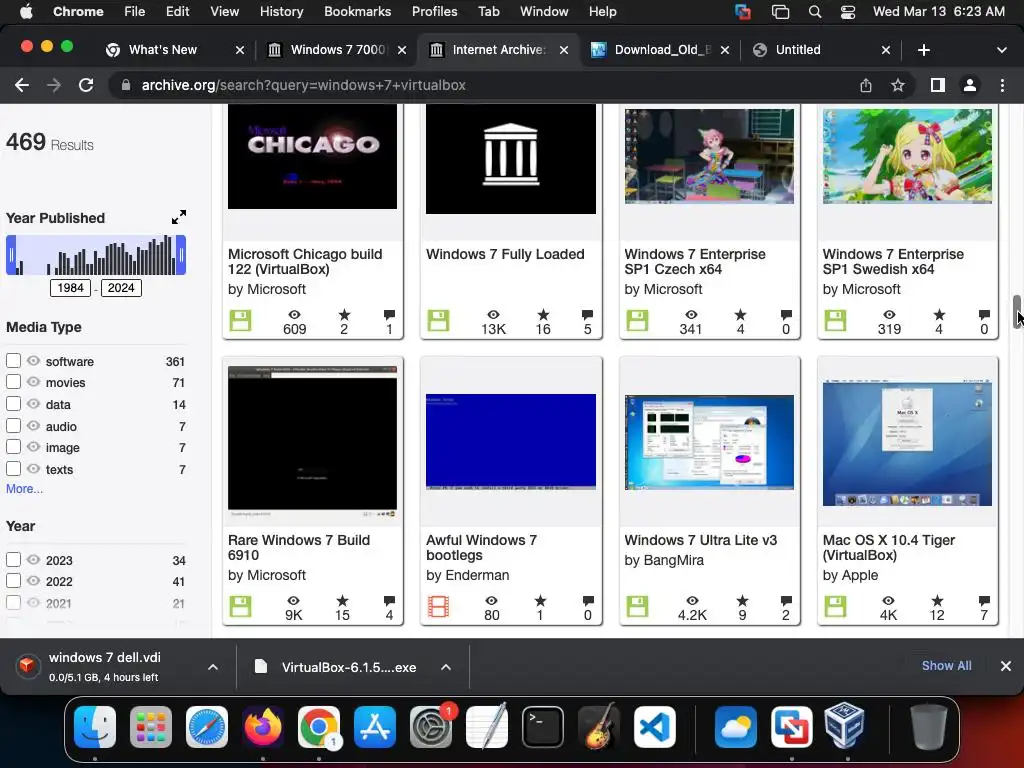Click right handle of year range slider

pyautogui.click(x=182, y=255)
